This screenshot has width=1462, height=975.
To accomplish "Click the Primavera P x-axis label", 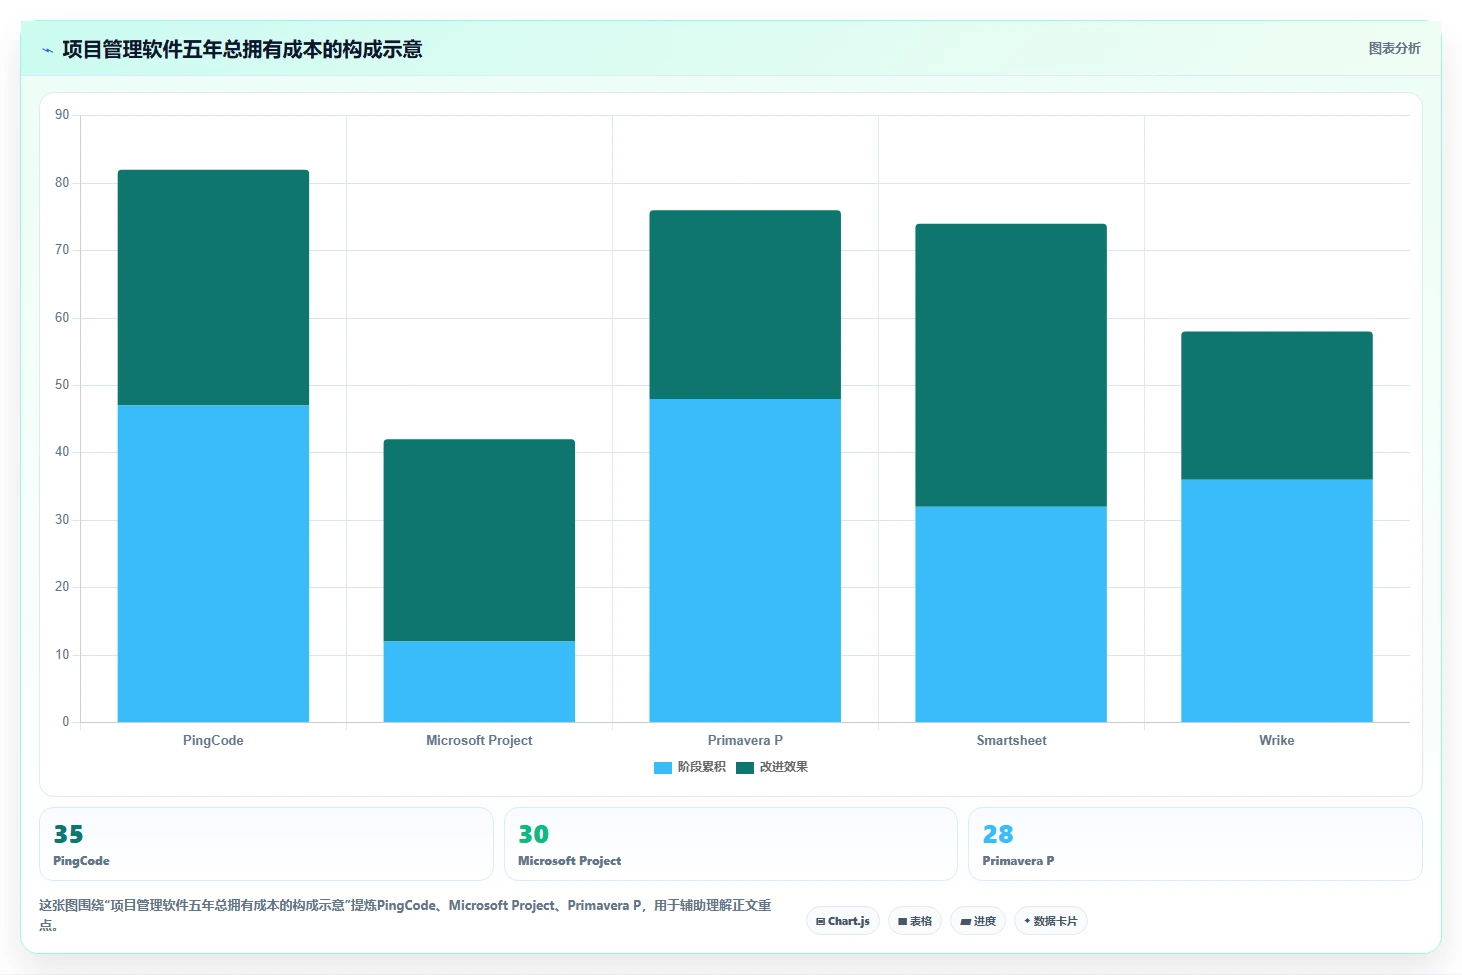I will [745, 740].
